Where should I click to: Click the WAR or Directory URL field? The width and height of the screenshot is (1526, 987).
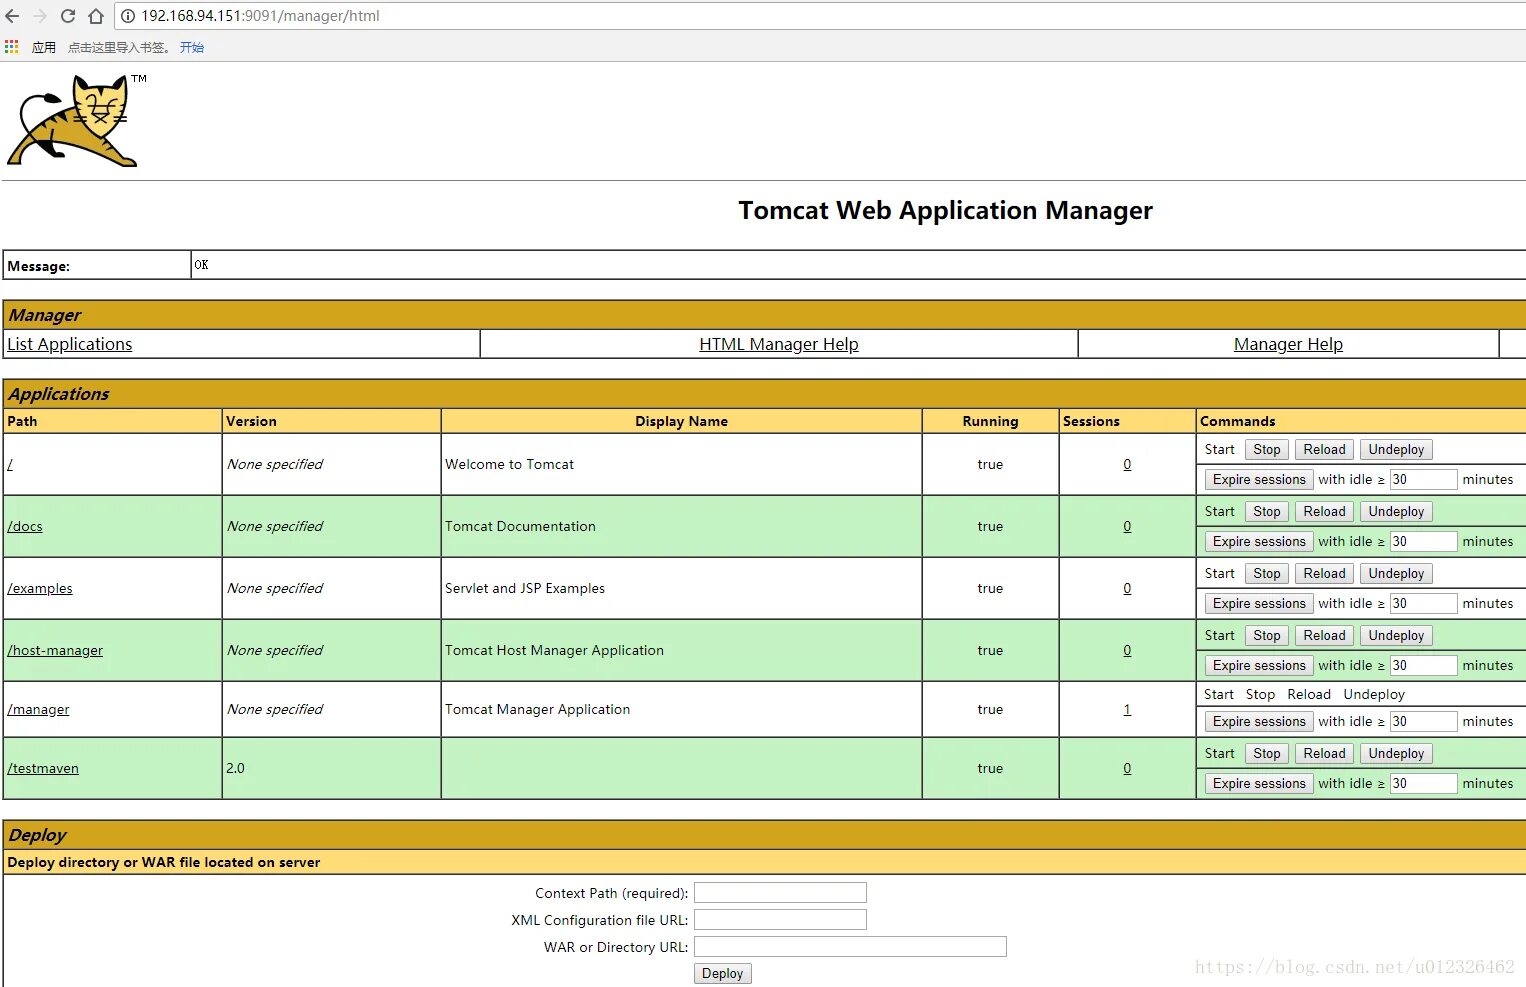[850, 947]
